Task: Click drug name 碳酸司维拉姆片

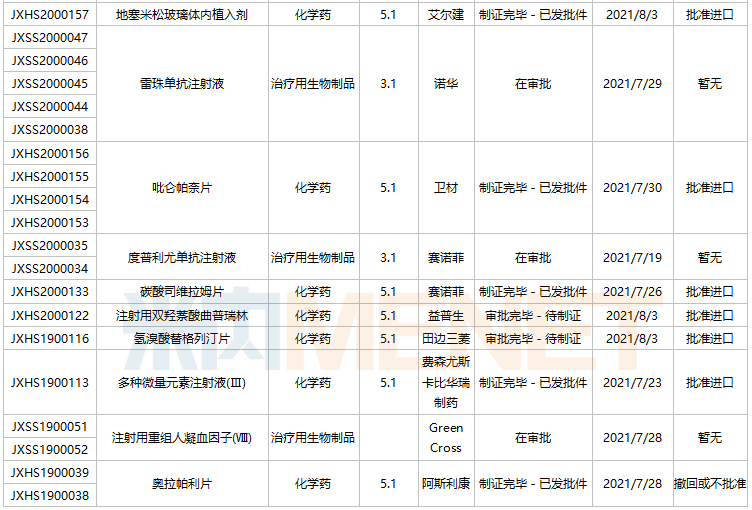Action: click(182, 292)
